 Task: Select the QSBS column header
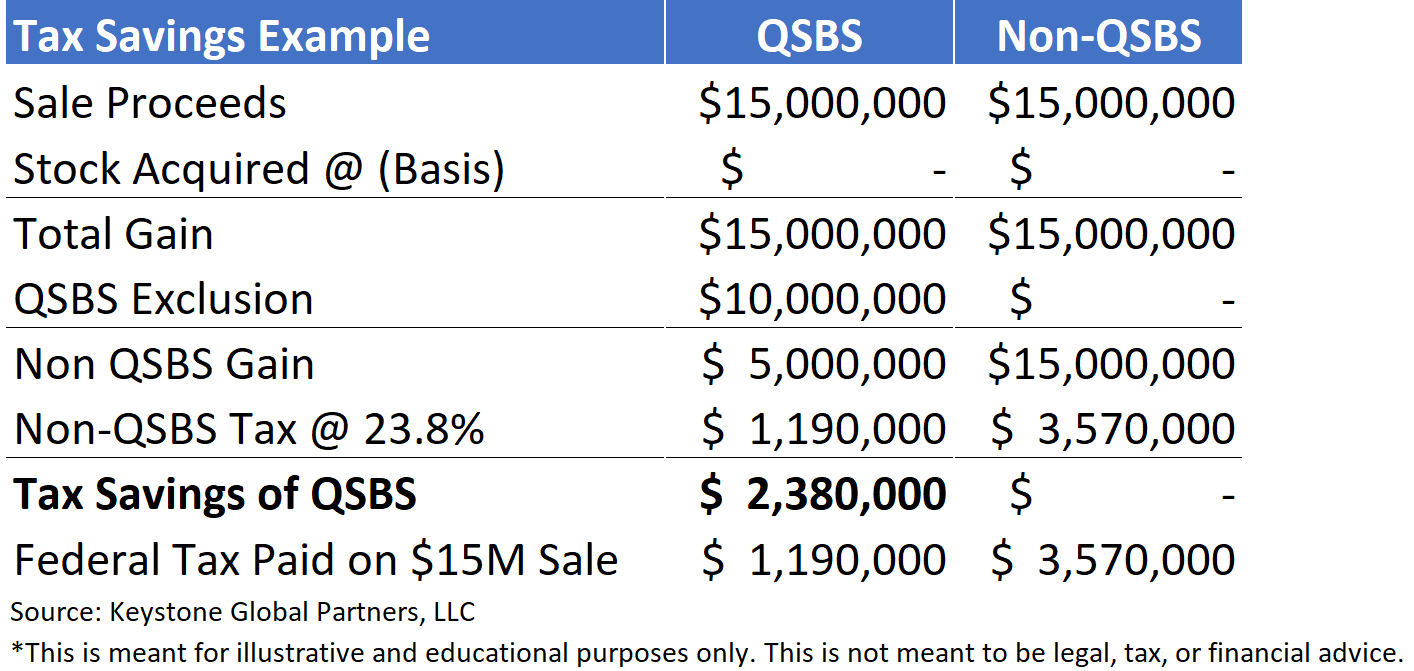pos(809,37)
